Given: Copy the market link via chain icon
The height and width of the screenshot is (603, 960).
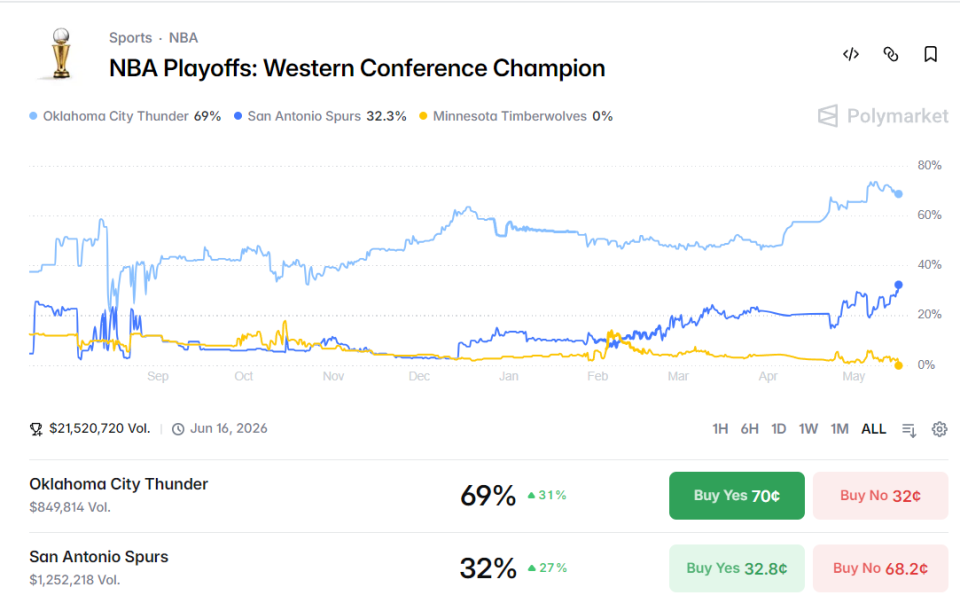Looking at the screenshot, I should tap(891, 54).
